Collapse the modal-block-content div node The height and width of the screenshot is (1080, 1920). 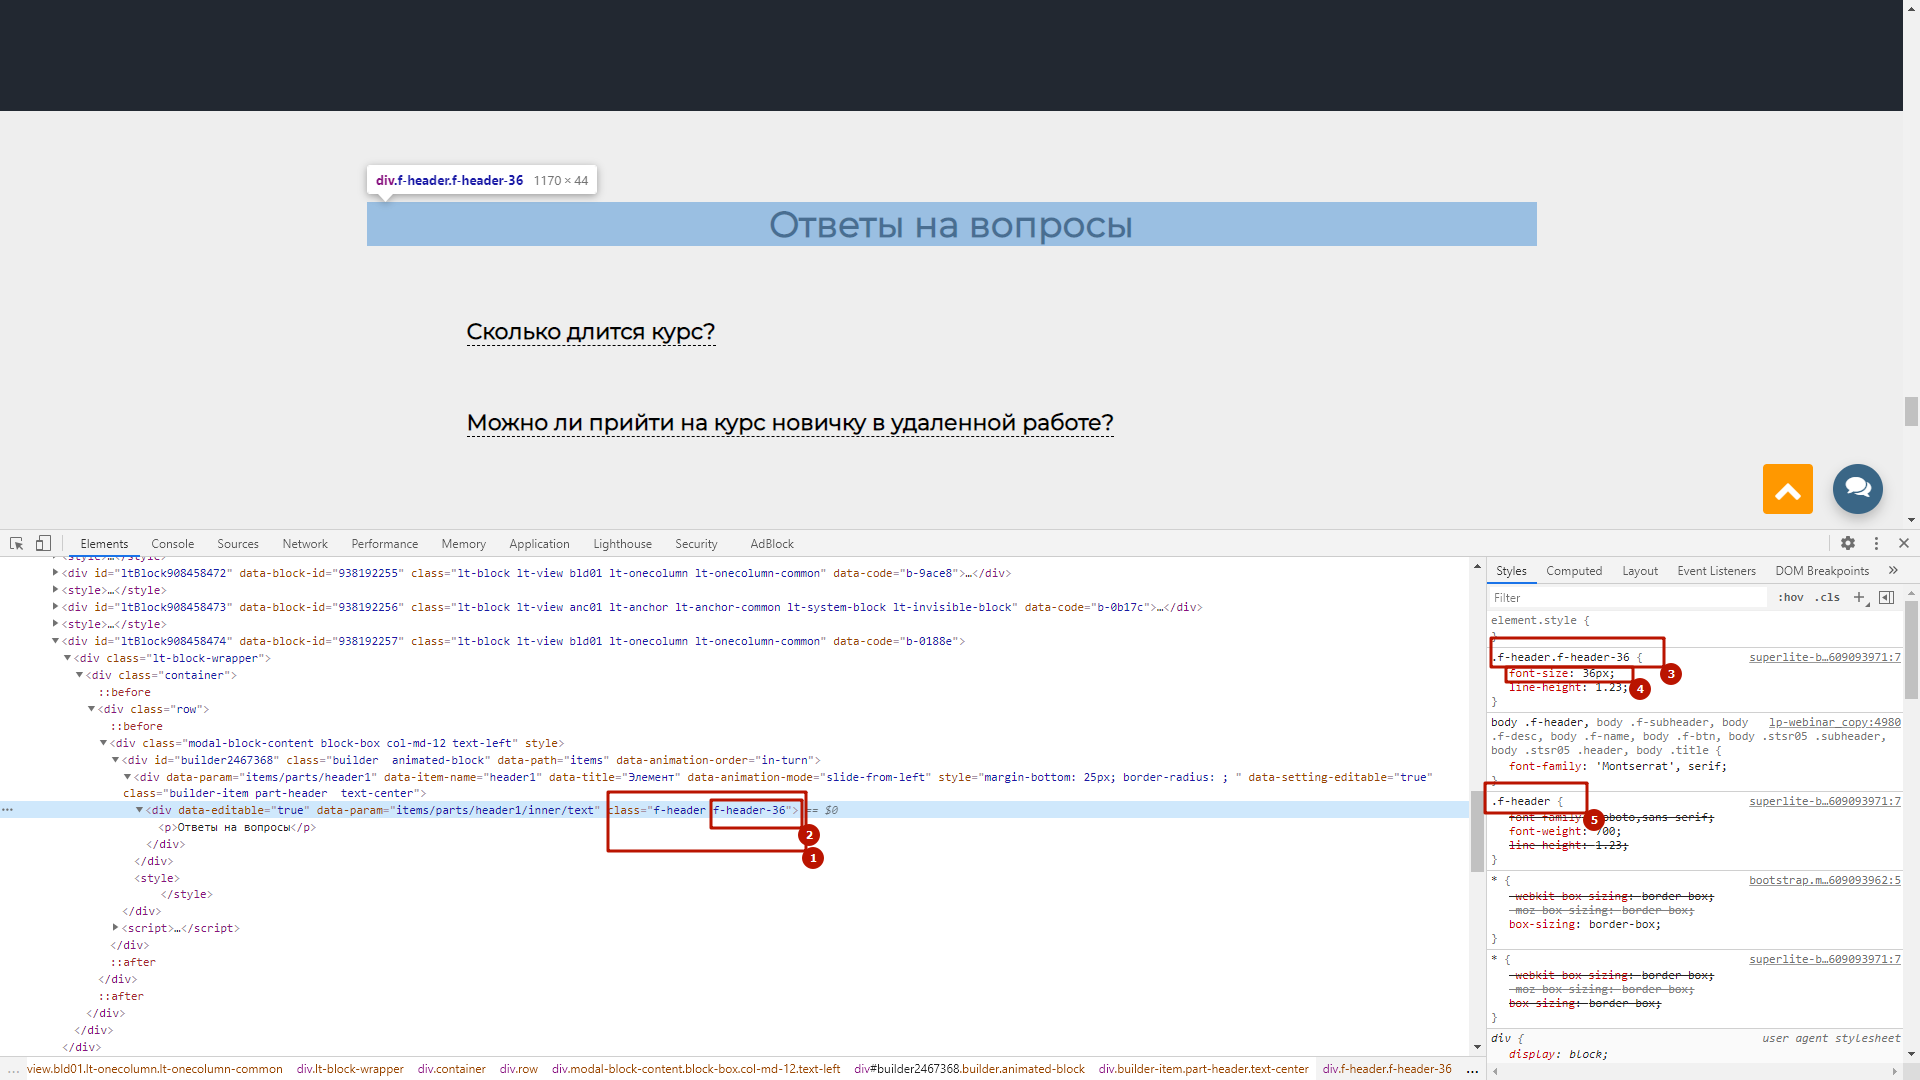click(103, 743)
